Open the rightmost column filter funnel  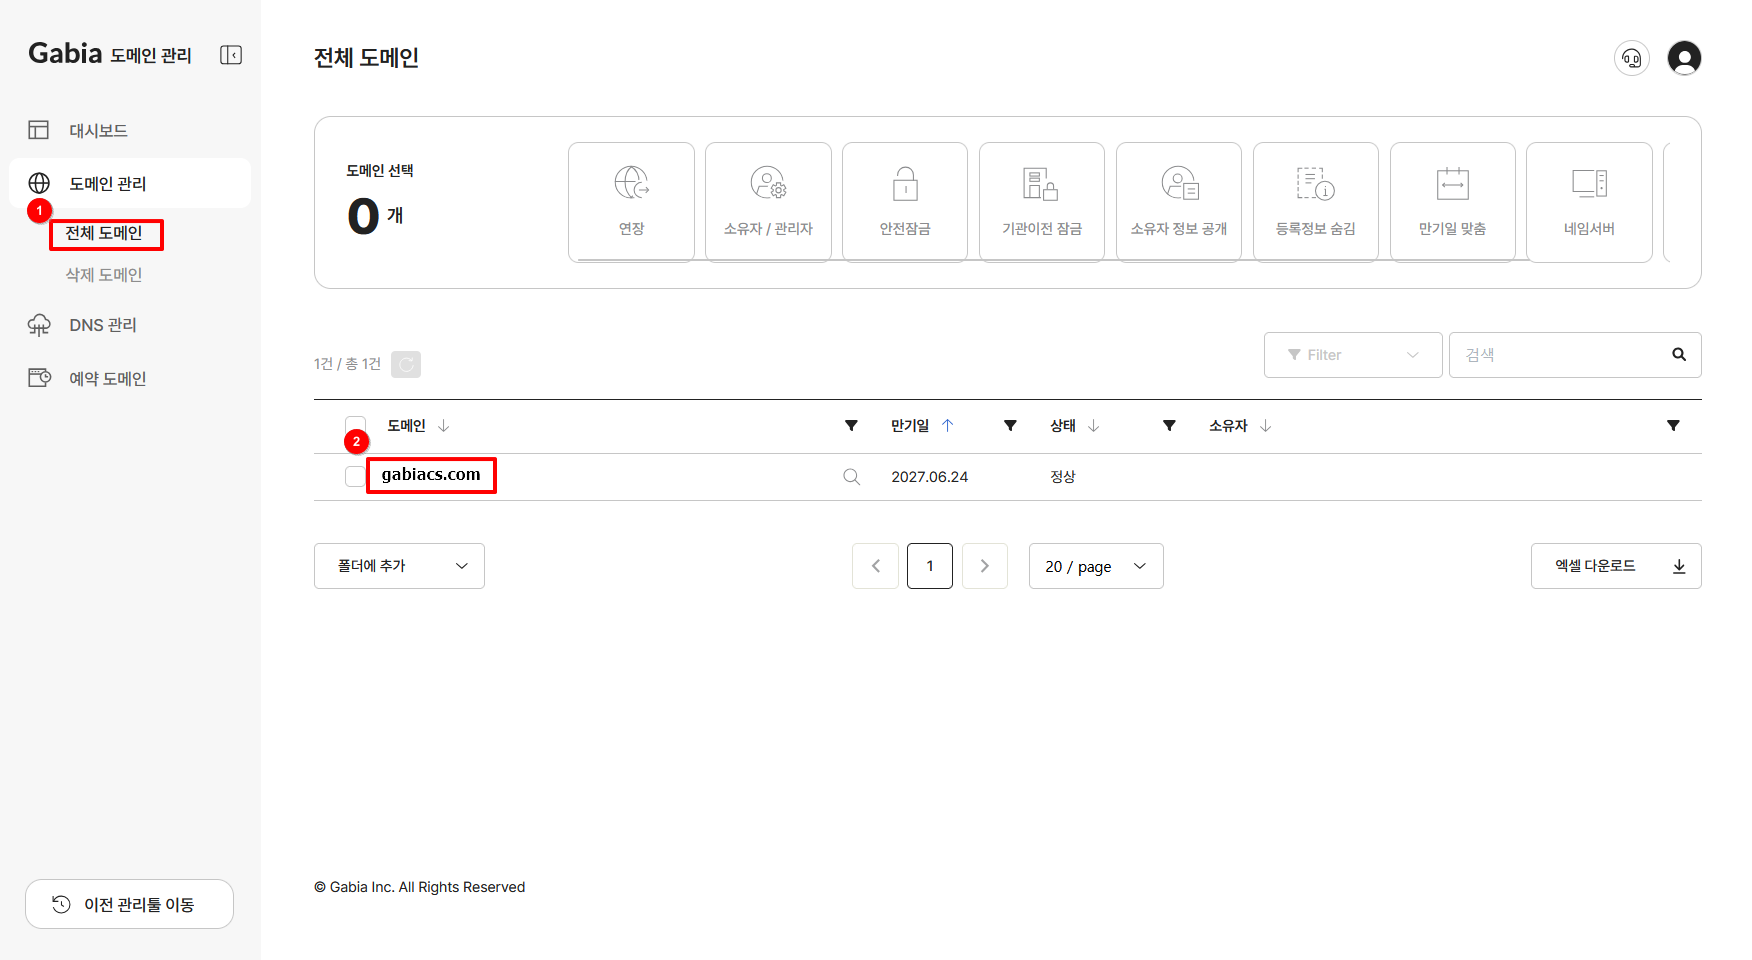(1673, 426)
